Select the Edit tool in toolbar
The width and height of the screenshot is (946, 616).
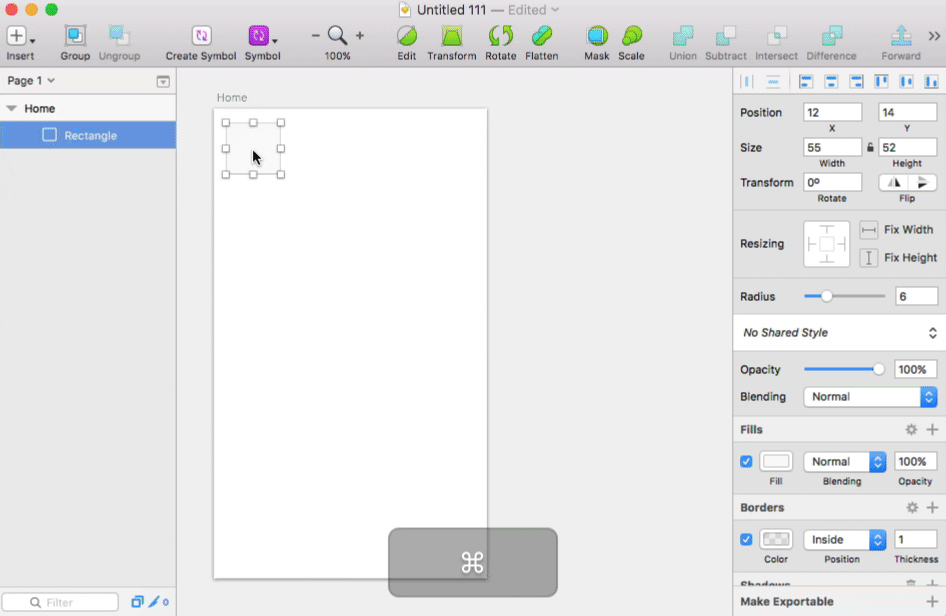point(406,37)
